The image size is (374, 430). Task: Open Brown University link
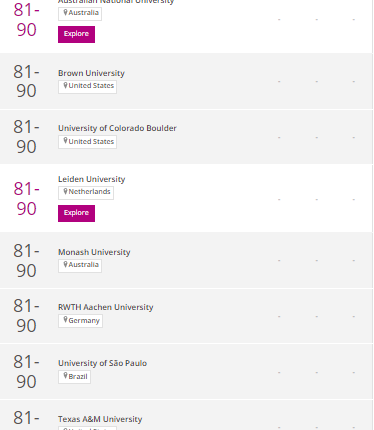point(91,73)
